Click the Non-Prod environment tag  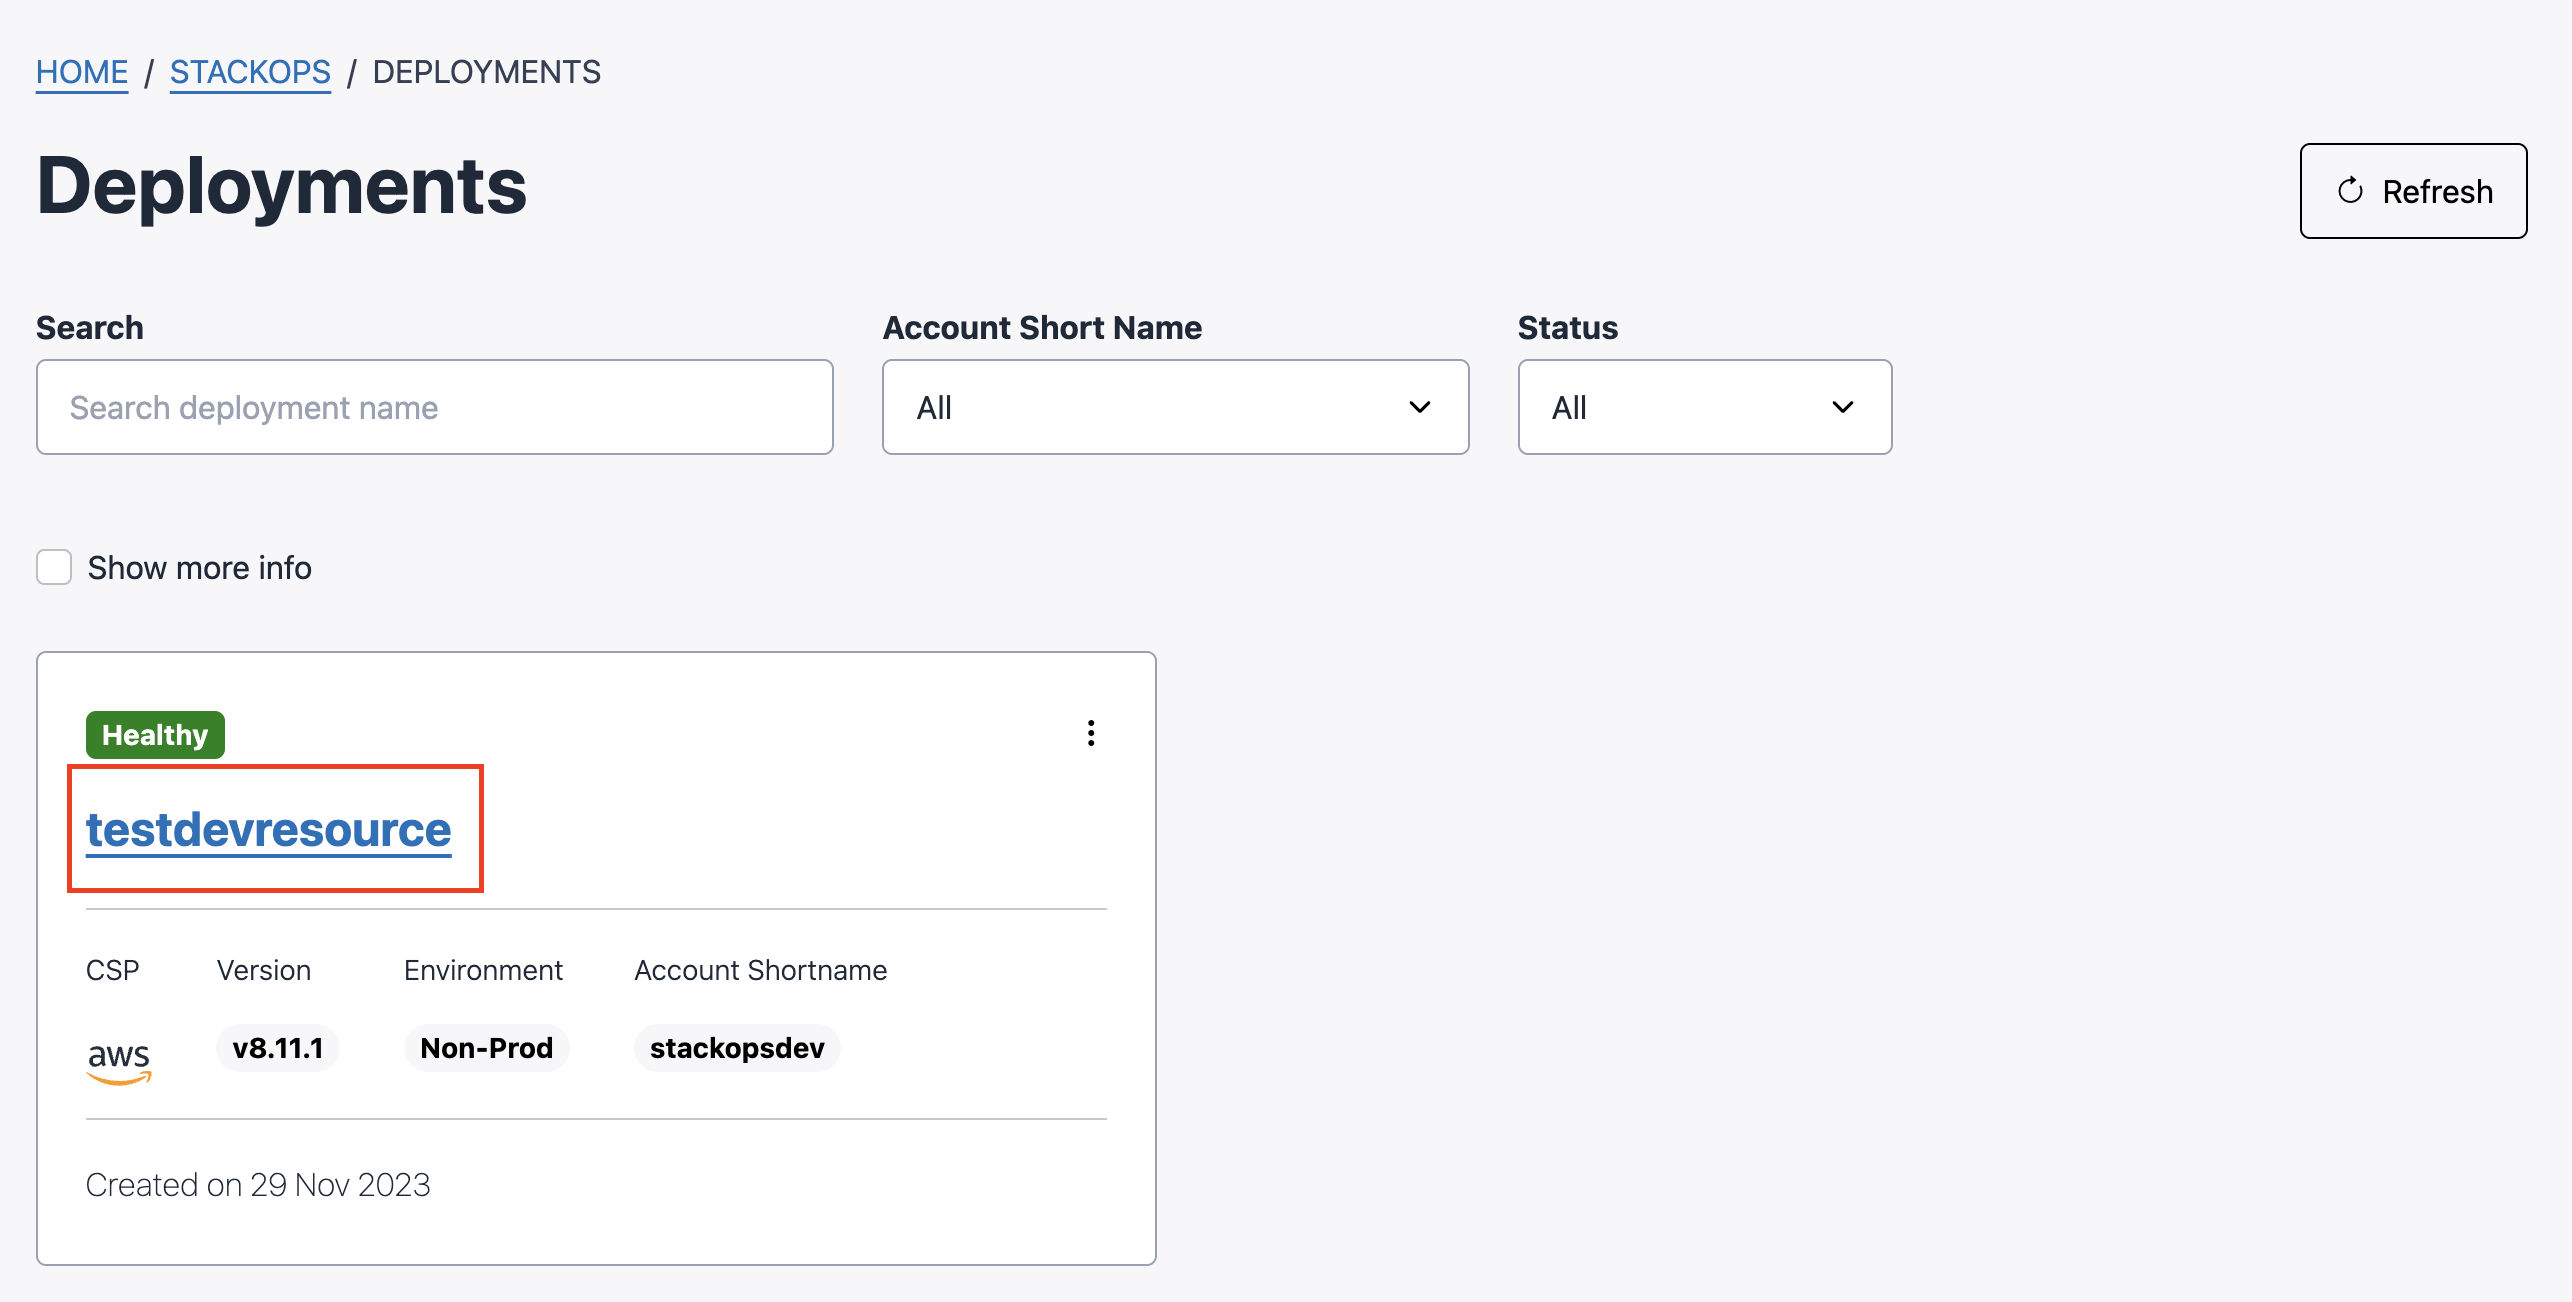486,1048
